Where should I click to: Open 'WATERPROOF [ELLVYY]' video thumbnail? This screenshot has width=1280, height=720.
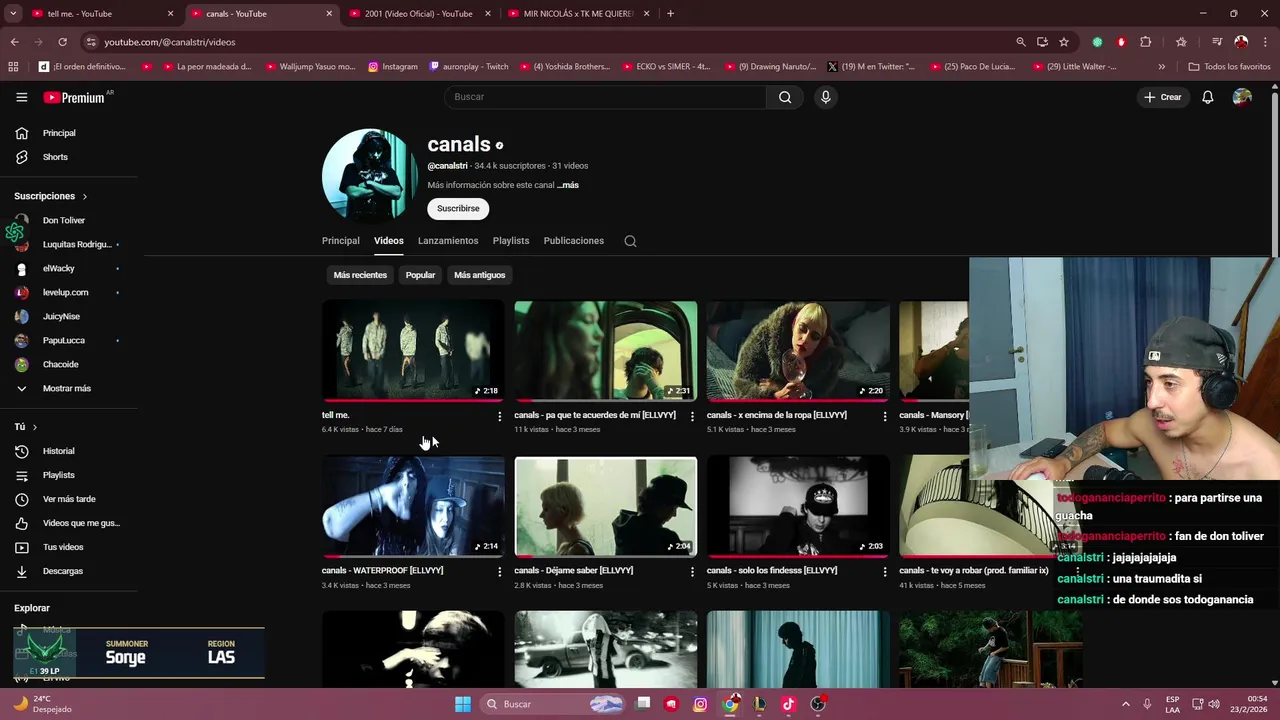coord(413,506)
